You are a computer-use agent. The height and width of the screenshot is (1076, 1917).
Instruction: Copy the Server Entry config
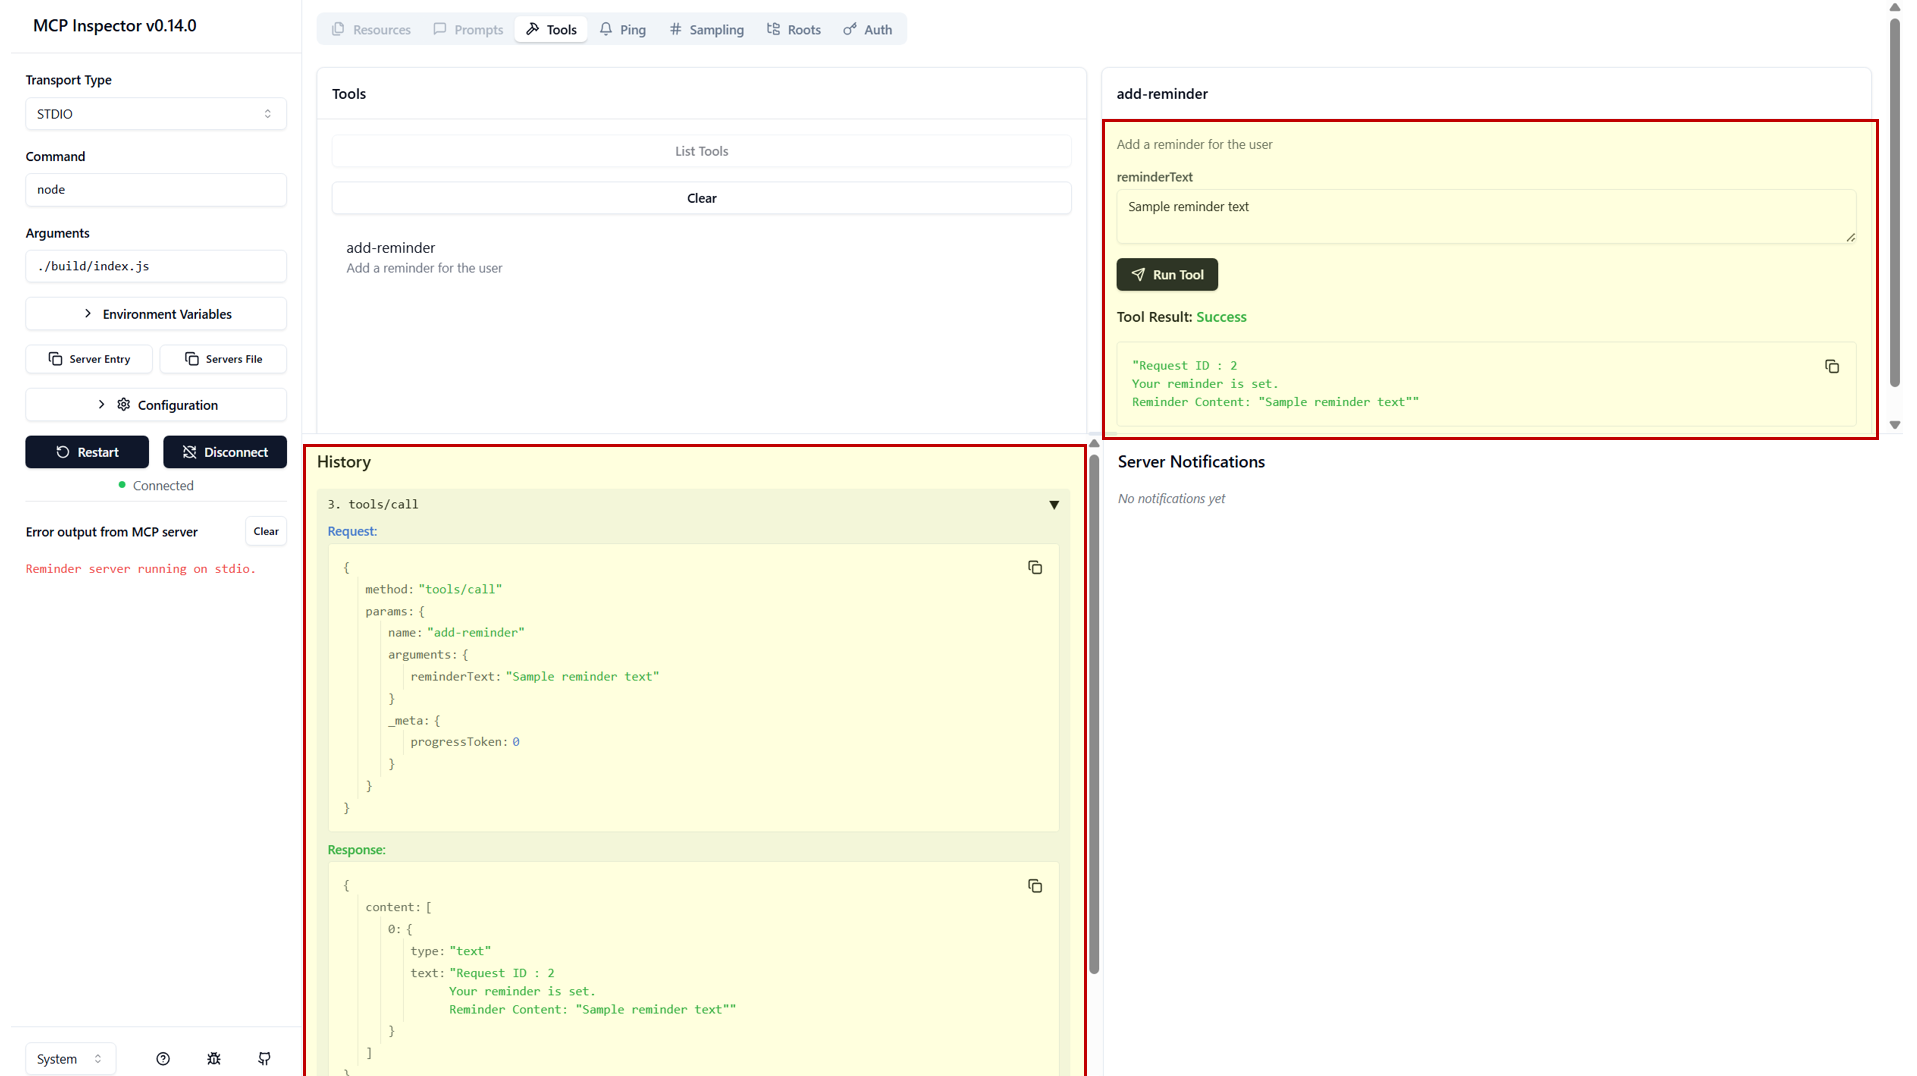89,359
